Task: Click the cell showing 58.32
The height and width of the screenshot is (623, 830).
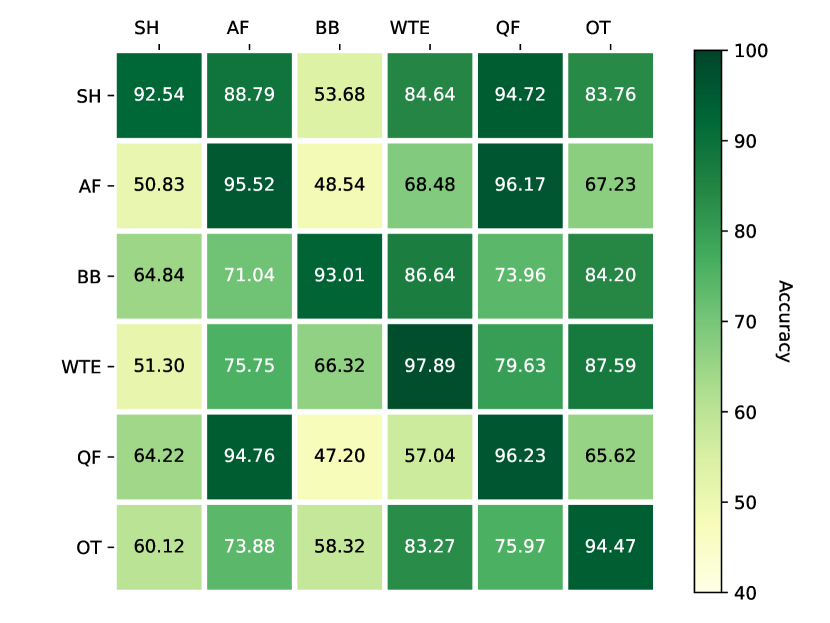Action: 339,547
